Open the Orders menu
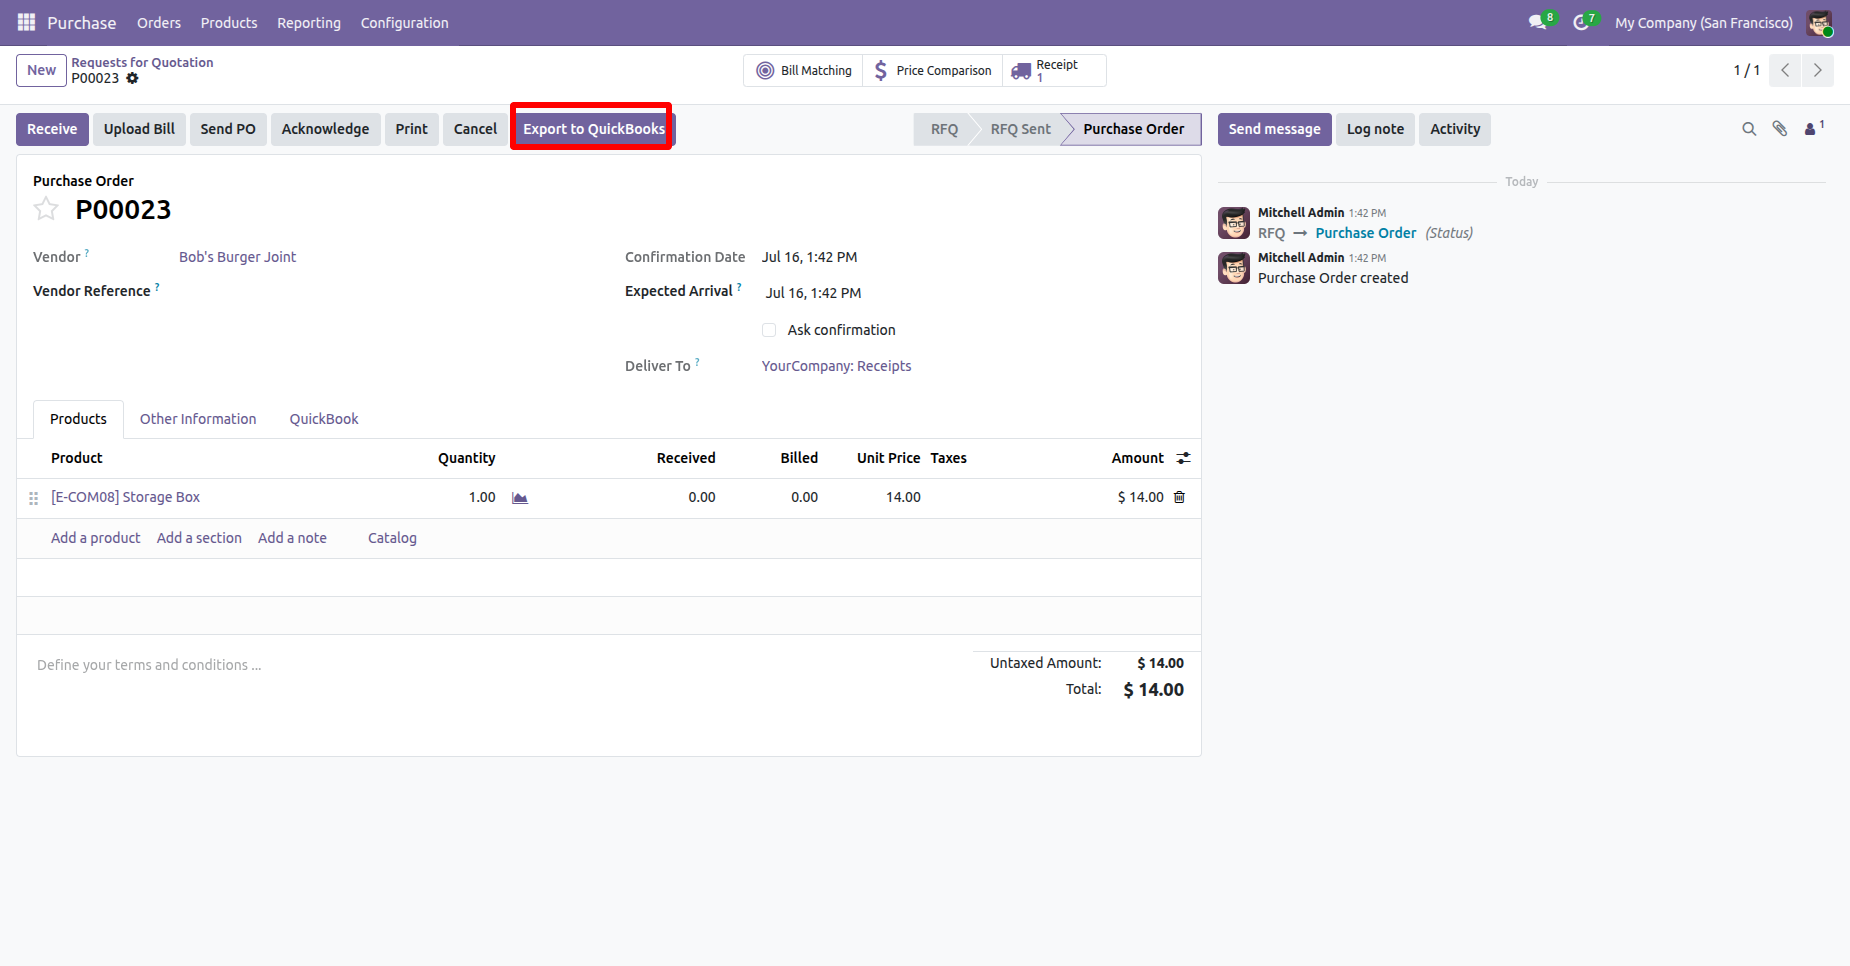 (159, 22)
